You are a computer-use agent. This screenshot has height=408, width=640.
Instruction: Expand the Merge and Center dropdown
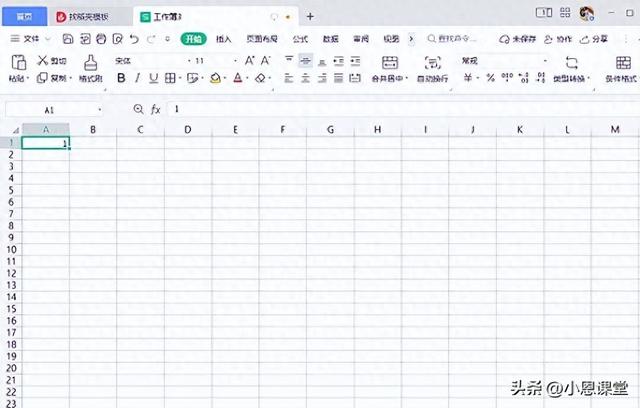(407, 78)
